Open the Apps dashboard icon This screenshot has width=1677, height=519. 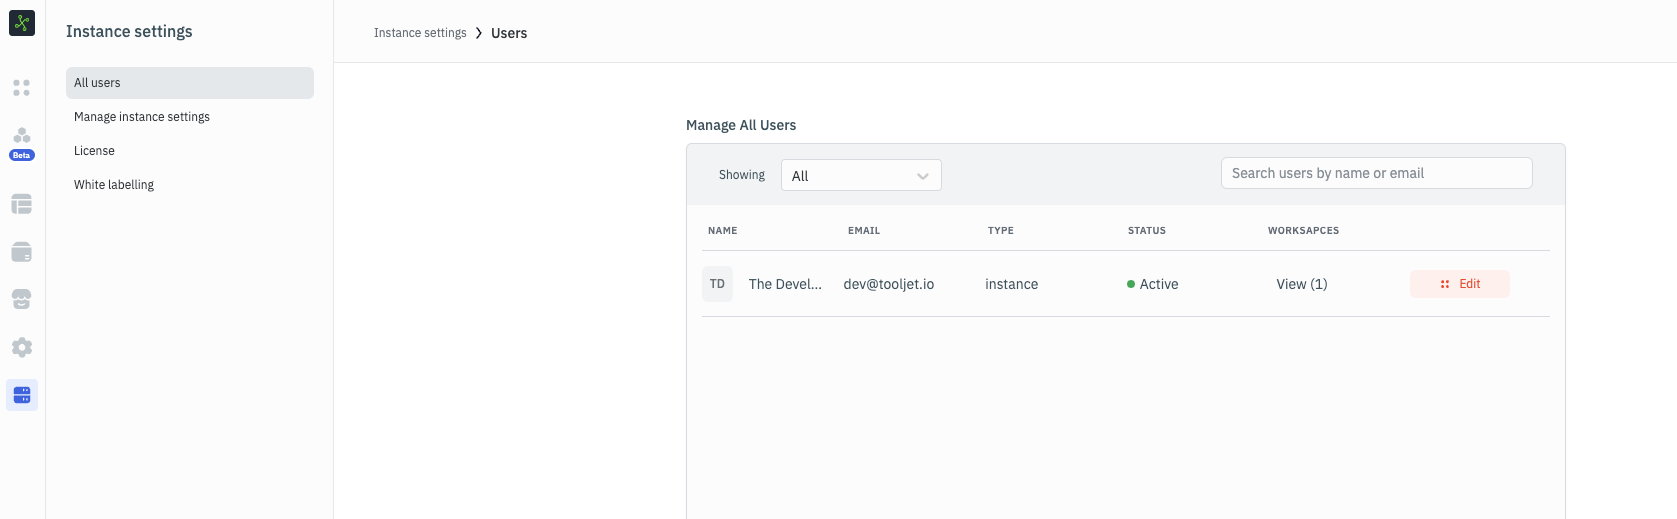[x=22, y=88]
